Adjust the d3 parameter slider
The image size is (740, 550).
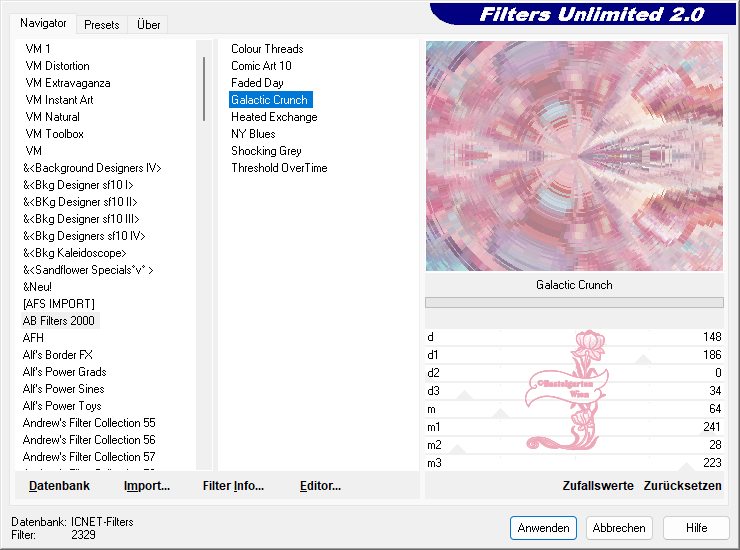574,391
